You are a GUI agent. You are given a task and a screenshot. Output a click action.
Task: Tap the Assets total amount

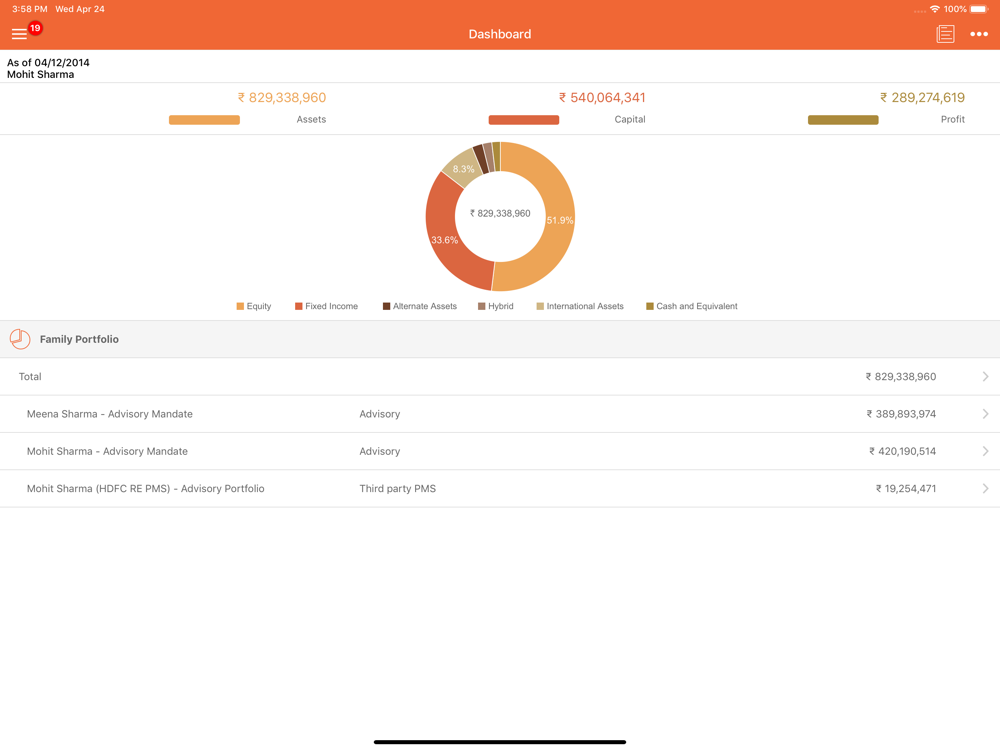coord(282,97)
